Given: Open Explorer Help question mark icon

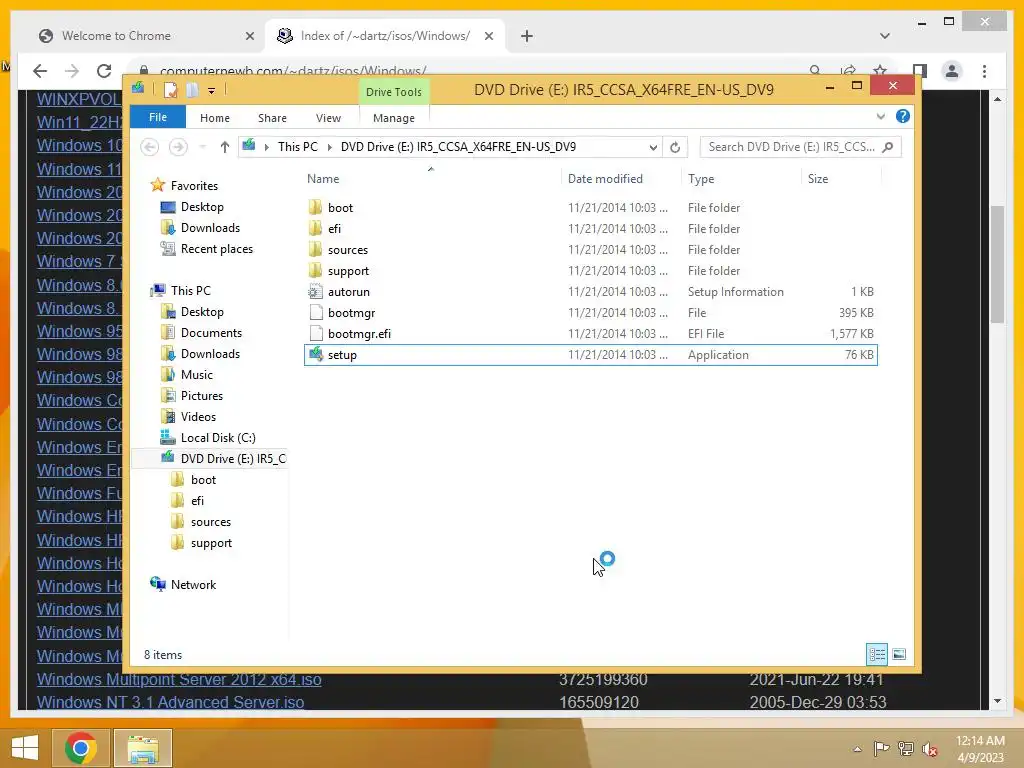Looking at the screenshot, I should 903,116.
